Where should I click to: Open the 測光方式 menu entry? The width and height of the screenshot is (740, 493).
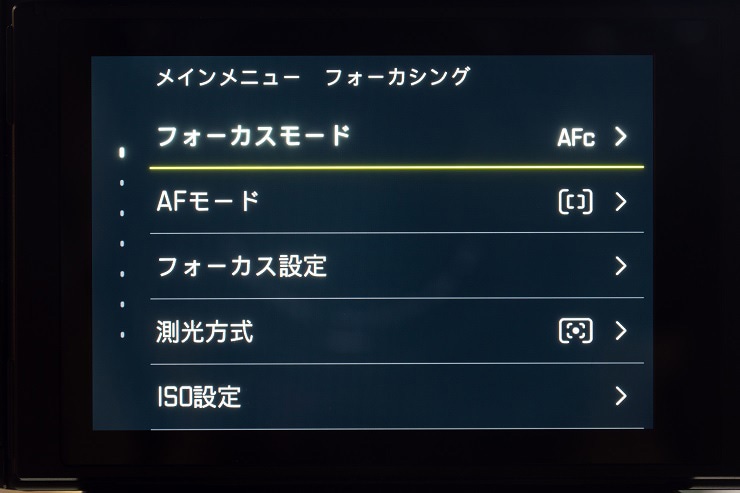tap(205, 332)
